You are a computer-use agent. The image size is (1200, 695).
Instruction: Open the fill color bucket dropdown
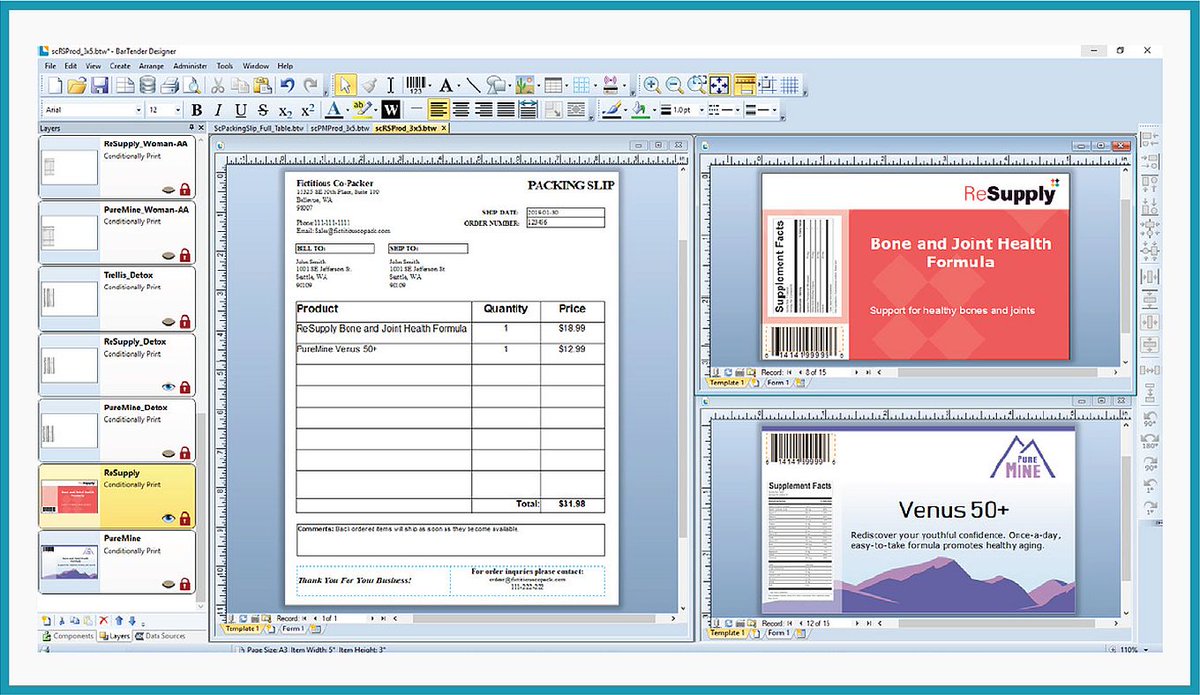654,110
